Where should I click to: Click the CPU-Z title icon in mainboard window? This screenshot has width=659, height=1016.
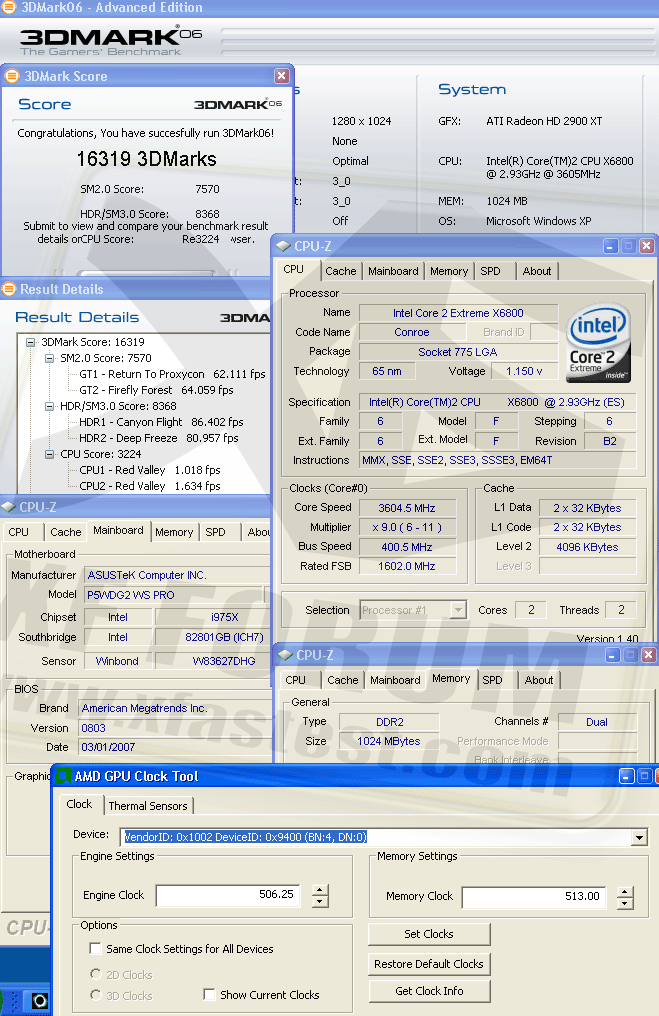[x=8, y=507]
